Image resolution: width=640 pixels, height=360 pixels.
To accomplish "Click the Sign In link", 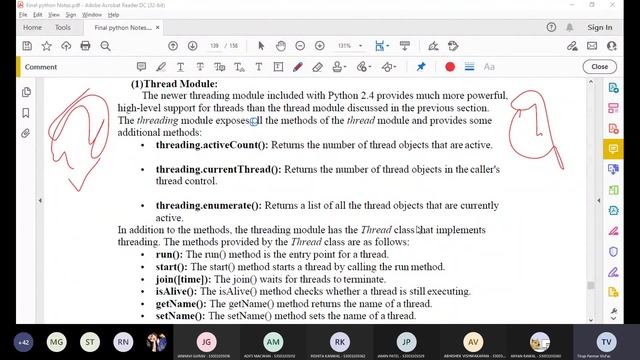I will (x=600, y=27).
